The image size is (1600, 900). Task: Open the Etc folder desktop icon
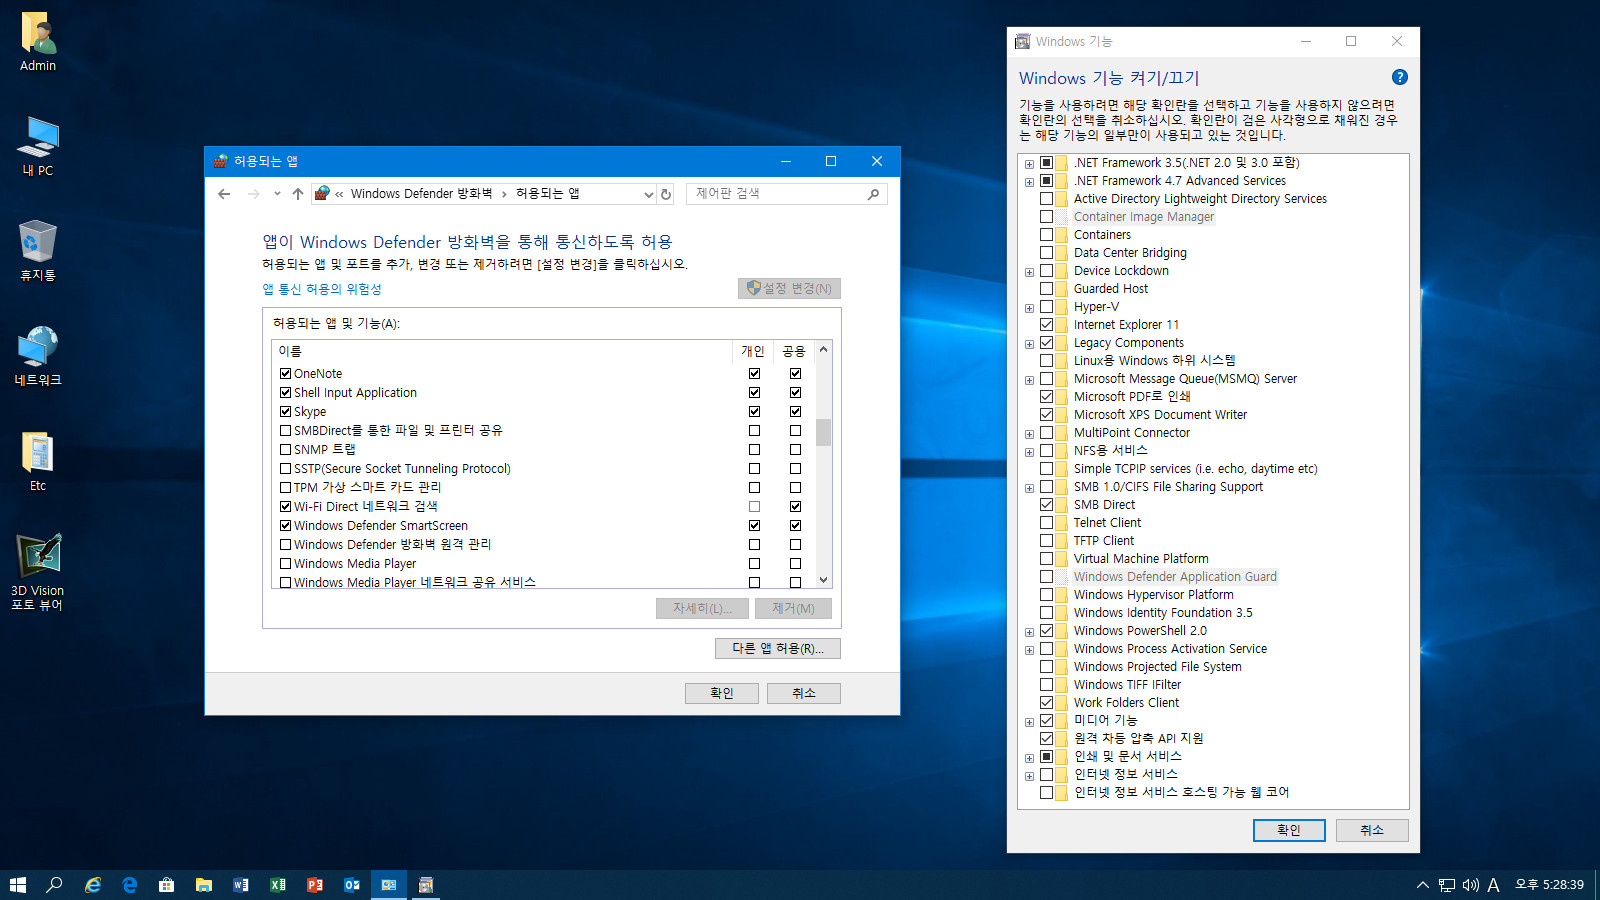[38, 462]
